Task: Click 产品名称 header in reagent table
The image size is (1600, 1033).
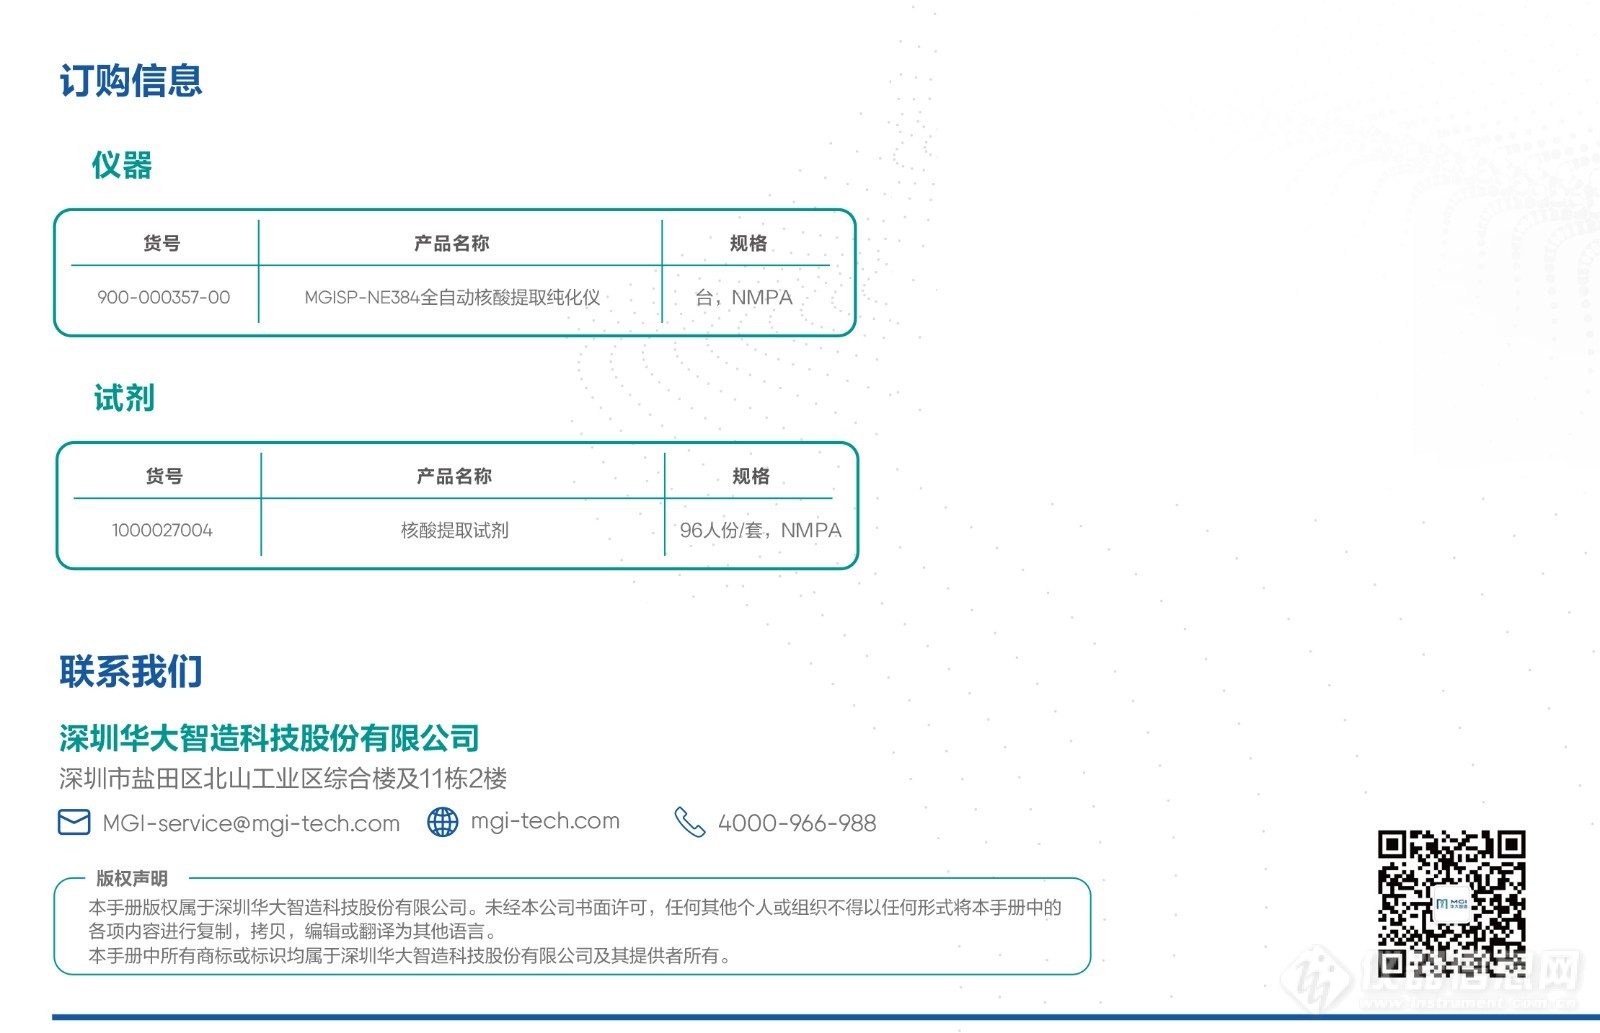Action: (454, 476)
